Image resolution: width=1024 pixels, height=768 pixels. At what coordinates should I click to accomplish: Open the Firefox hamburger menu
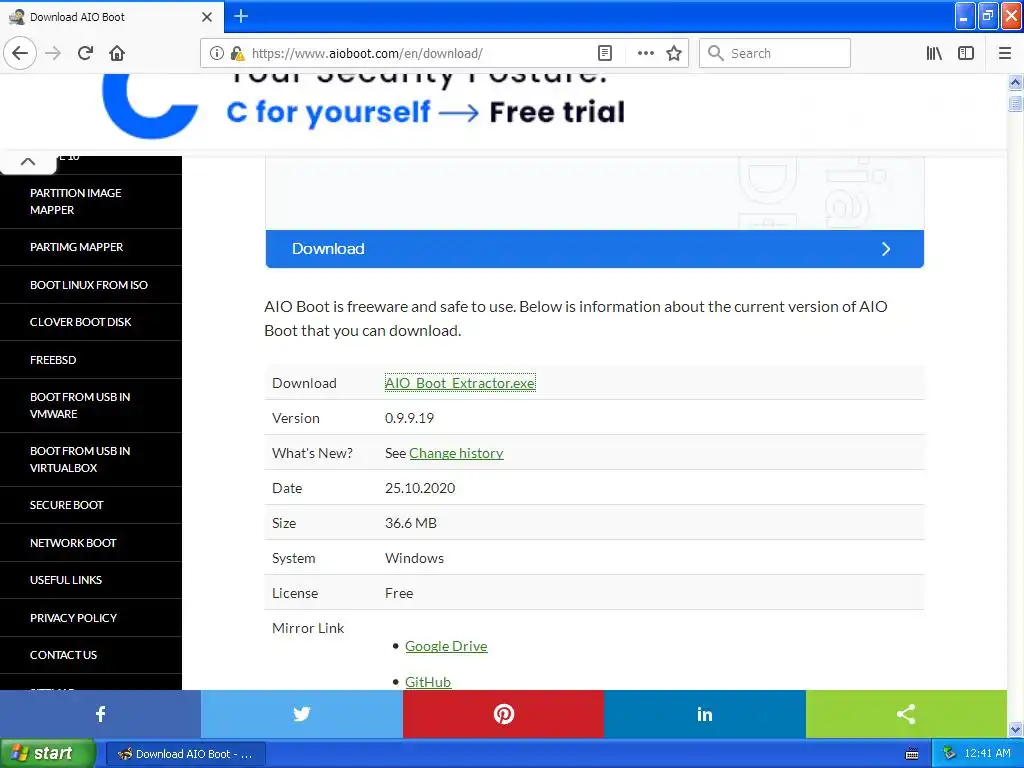coord(1004,53)
